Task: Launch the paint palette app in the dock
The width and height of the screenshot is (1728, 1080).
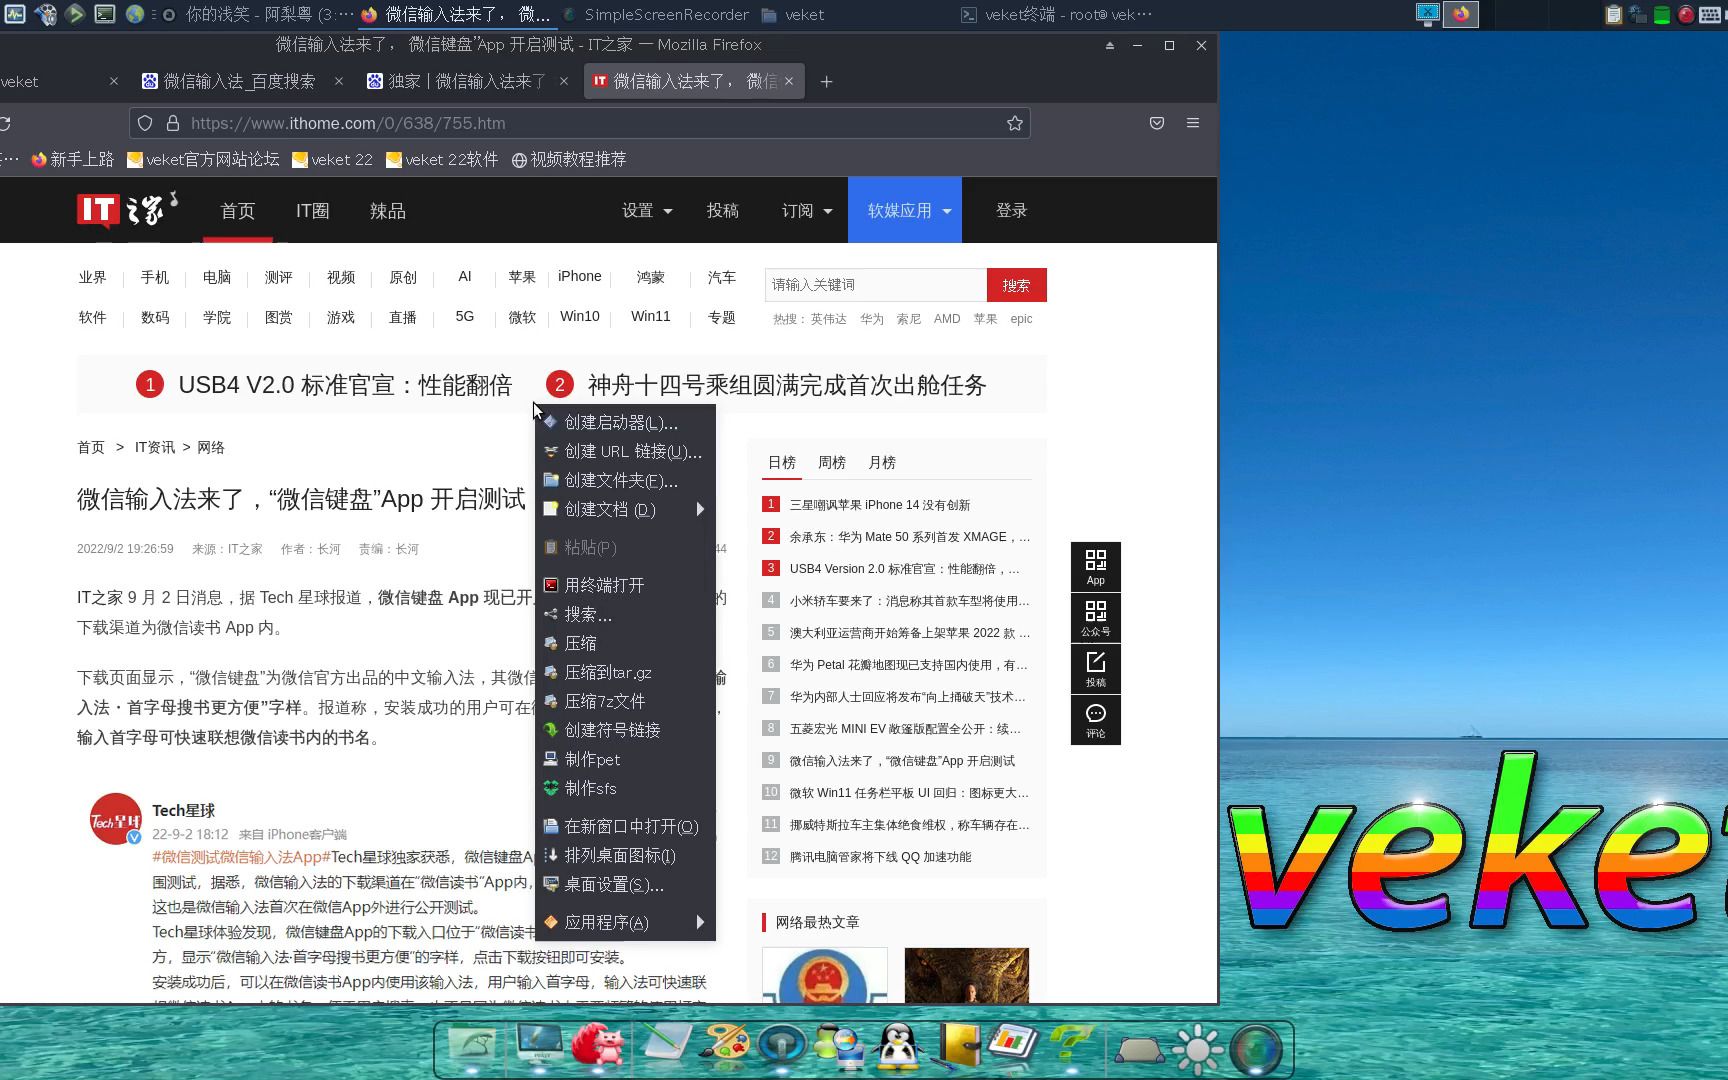Action: click(x=723, y=1047)
